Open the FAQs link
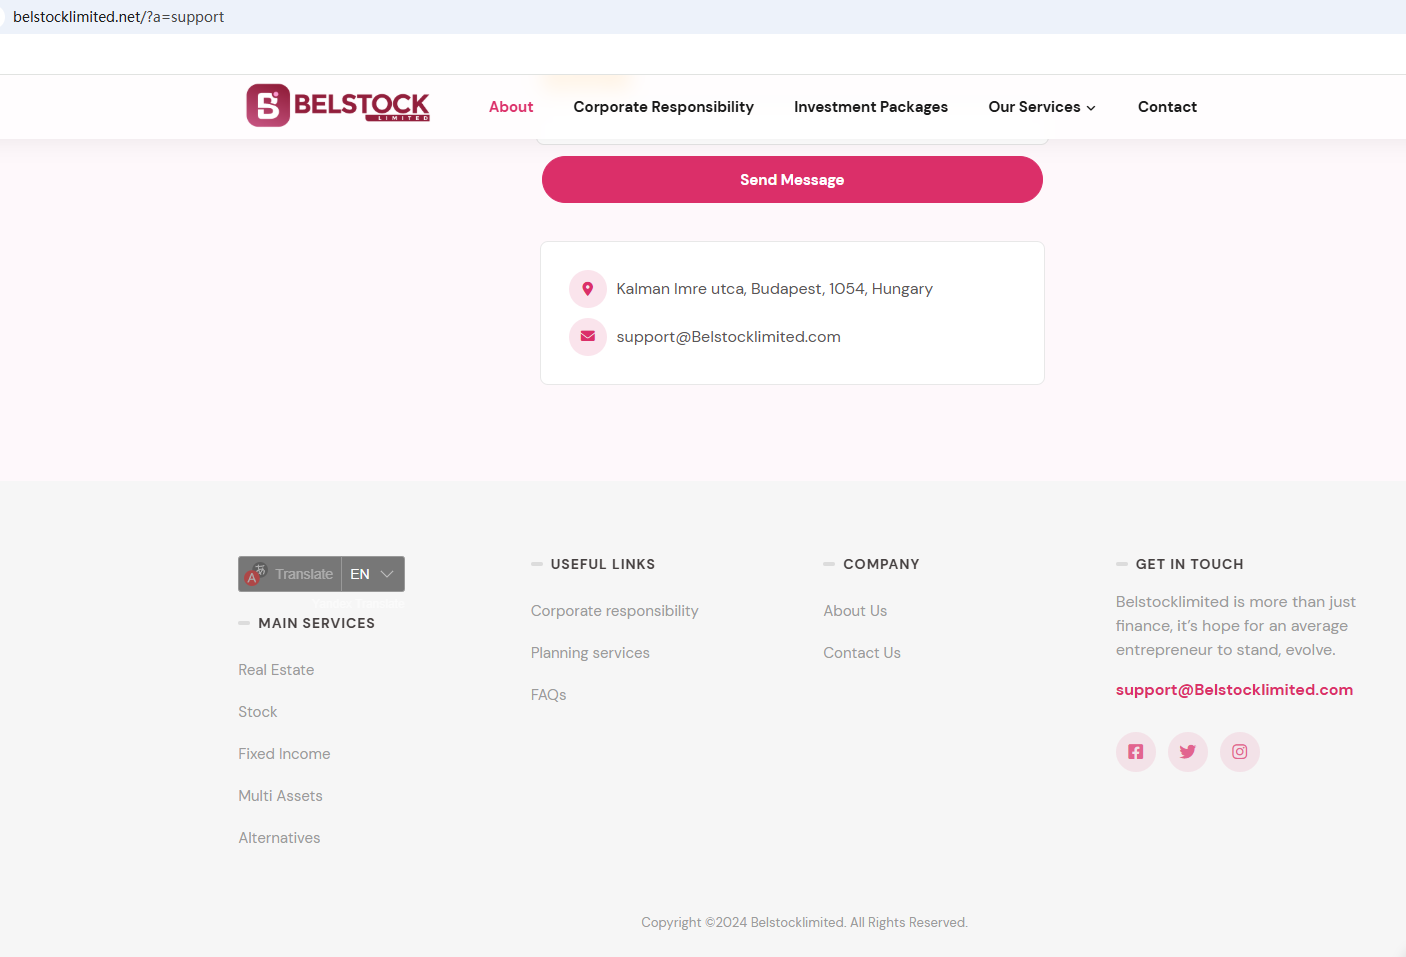The width and height of the screenshot is (1406, 957). point(549,695)
